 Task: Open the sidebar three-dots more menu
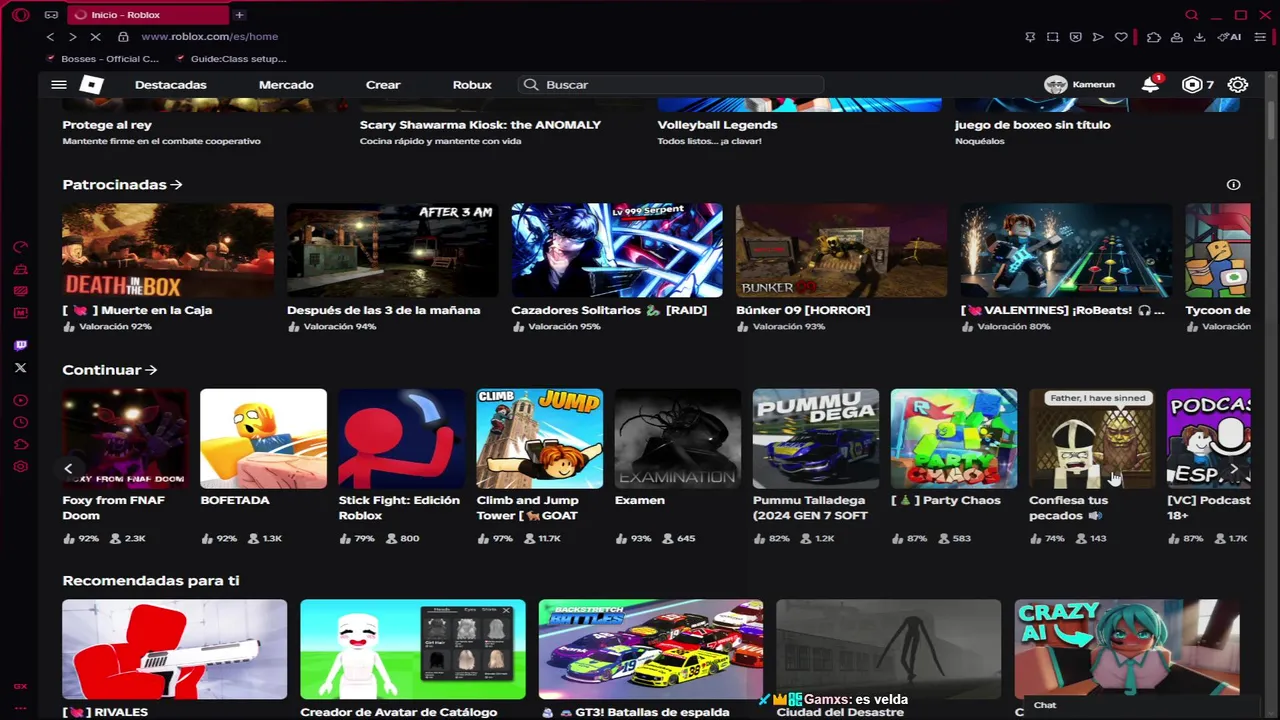[20, 708]
